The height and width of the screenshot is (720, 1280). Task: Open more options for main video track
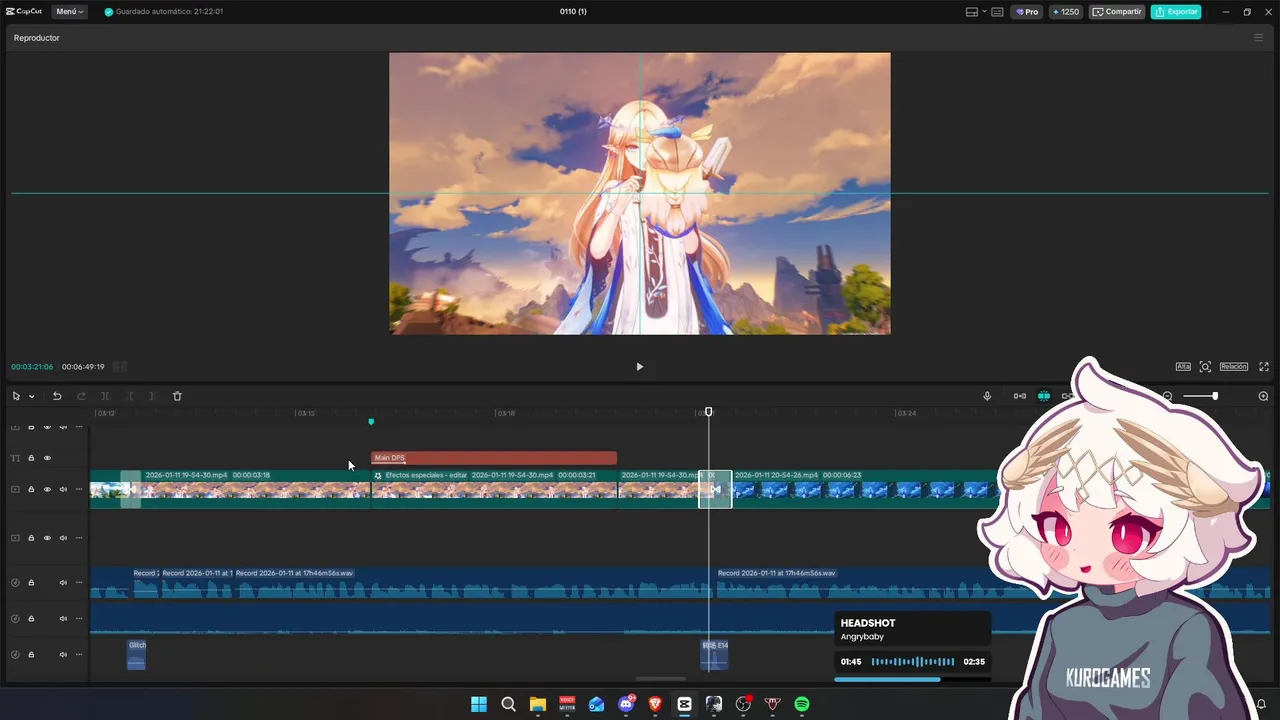[79, 489]
